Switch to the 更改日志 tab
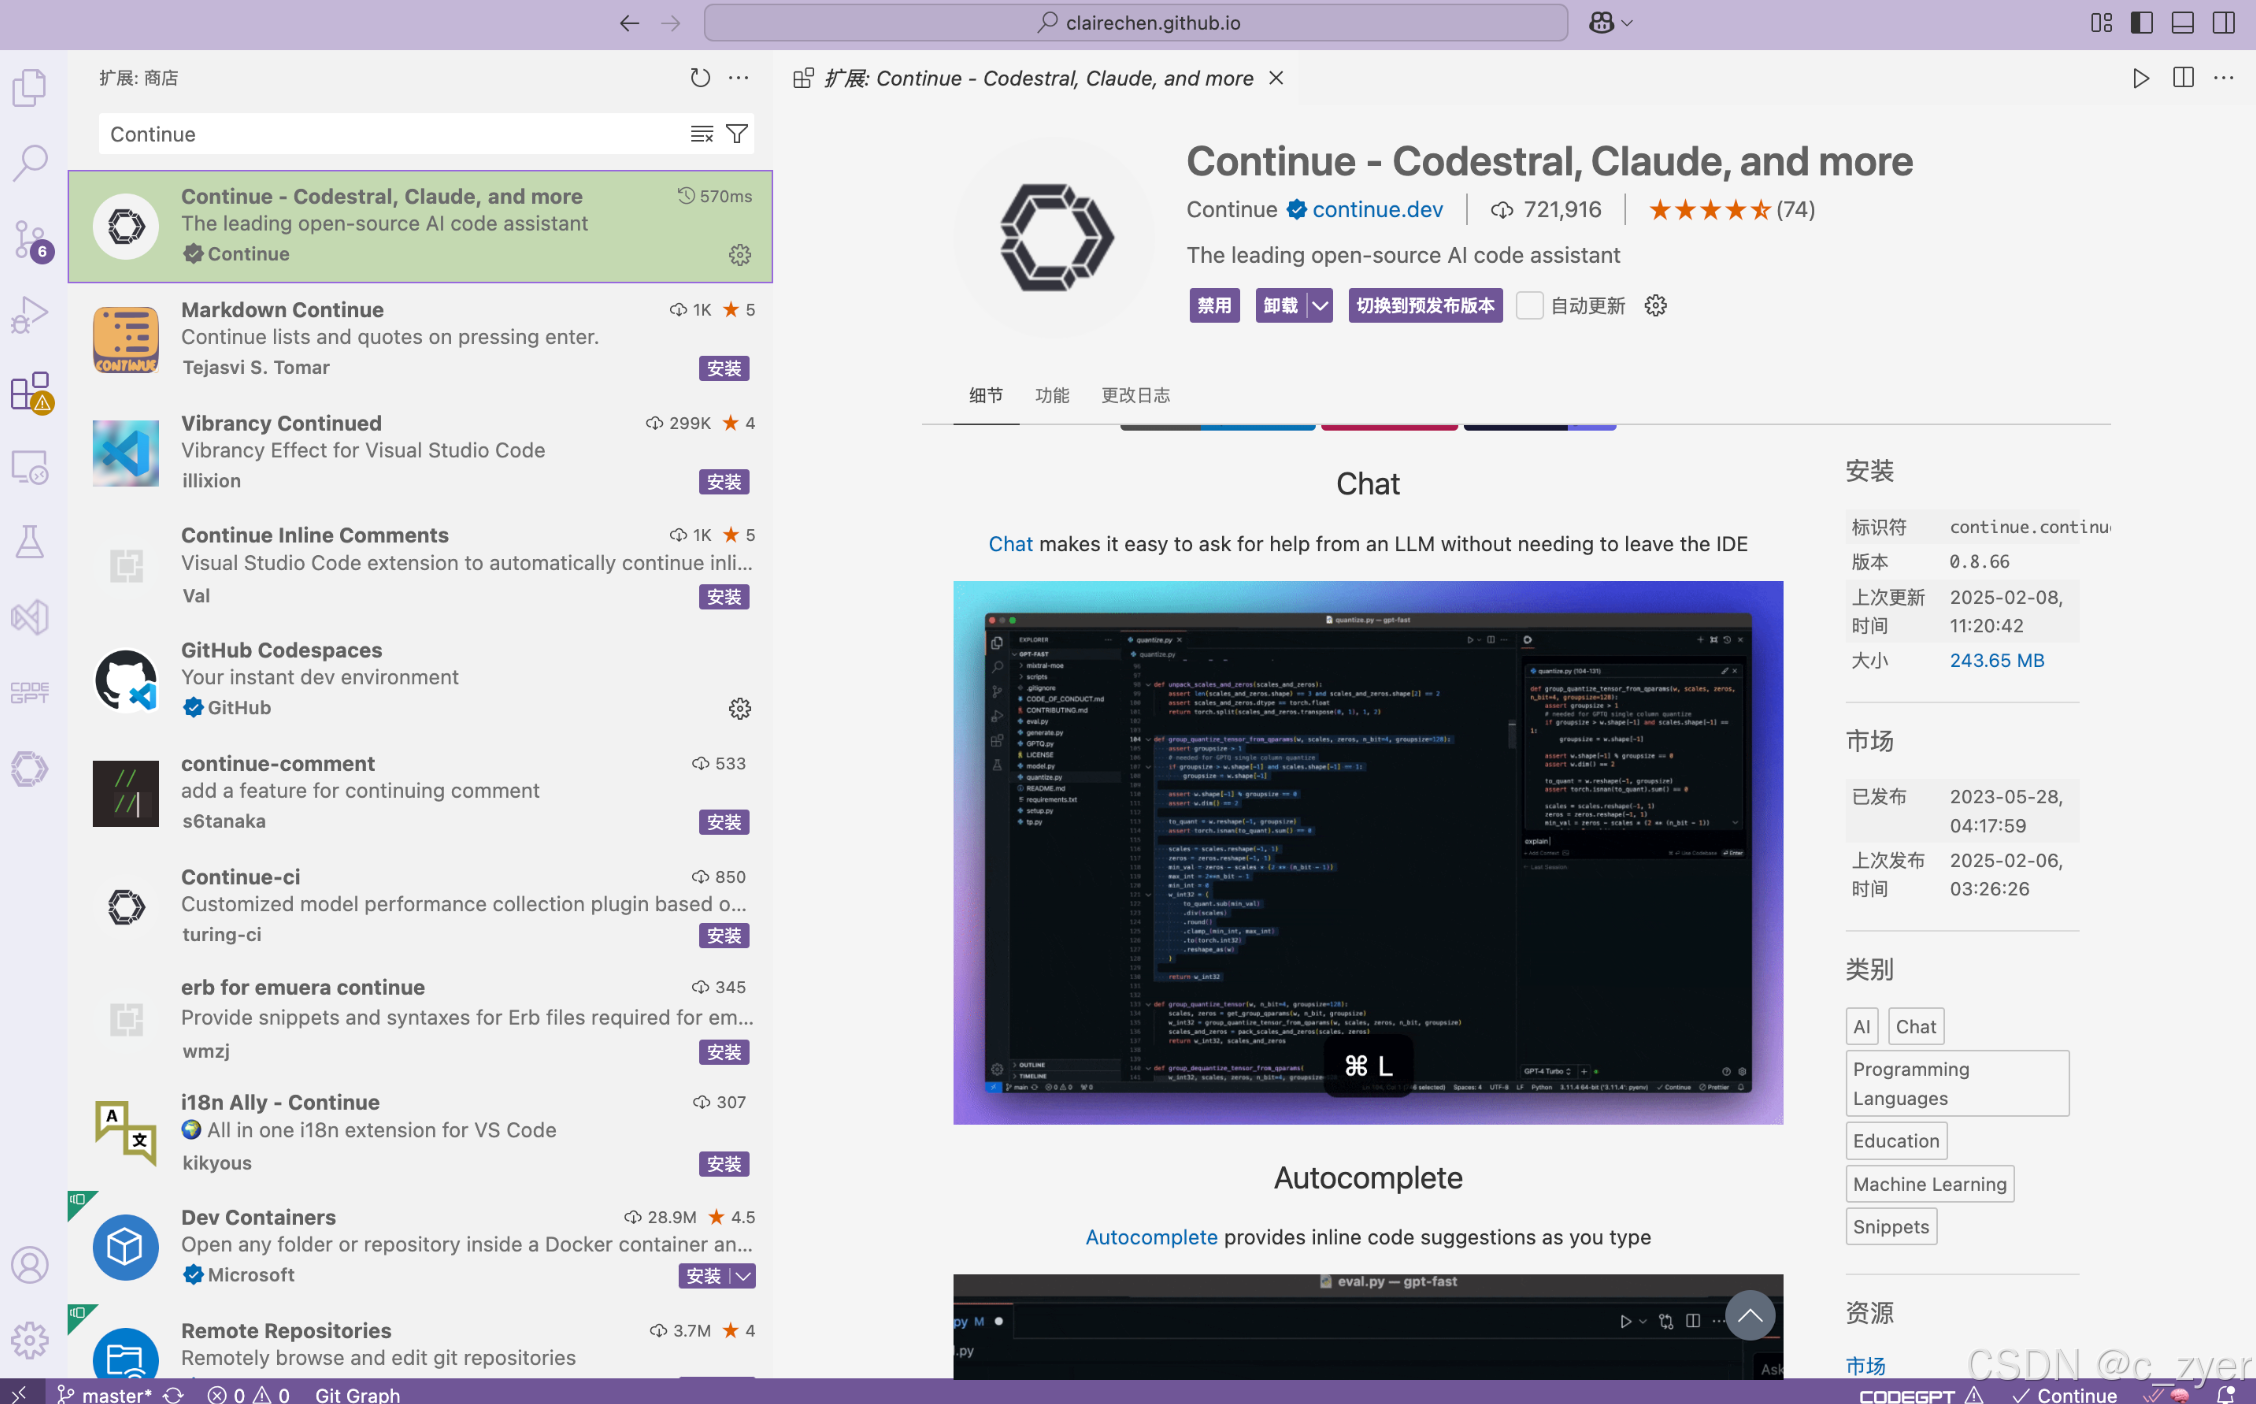The width and height of the screenshot is (2256, 1404). [x=1135, y=395]
